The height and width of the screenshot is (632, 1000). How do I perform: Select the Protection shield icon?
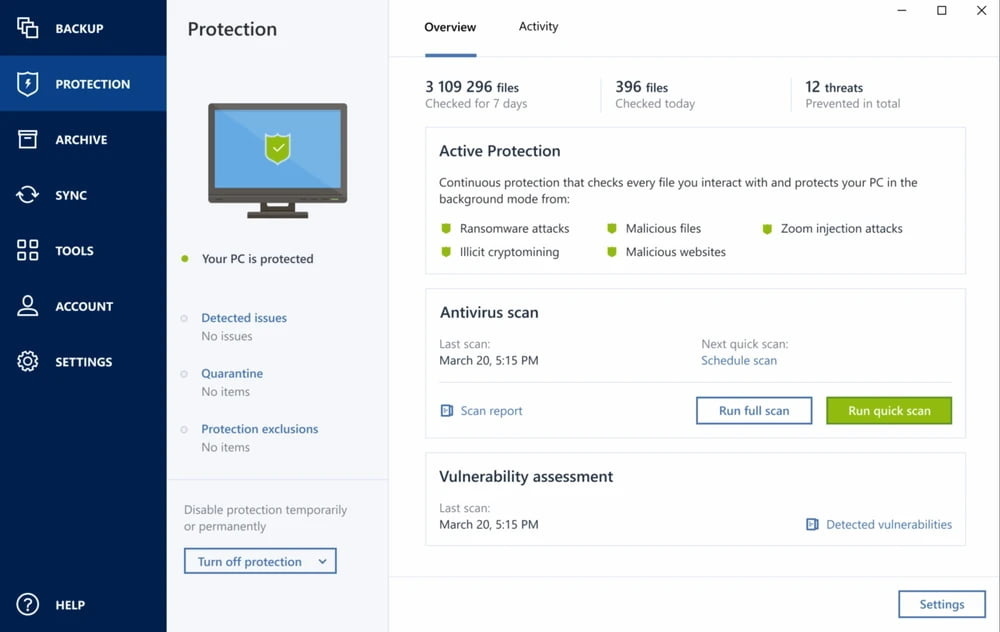(28, 83)
